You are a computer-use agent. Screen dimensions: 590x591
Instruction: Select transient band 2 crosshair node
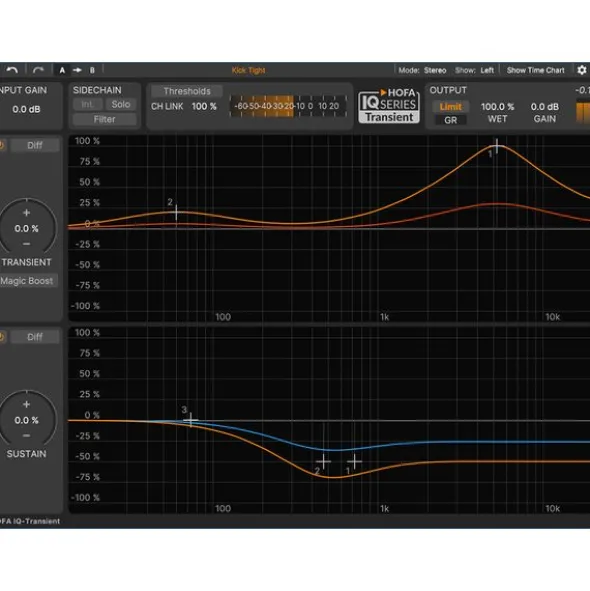[176, 213]
